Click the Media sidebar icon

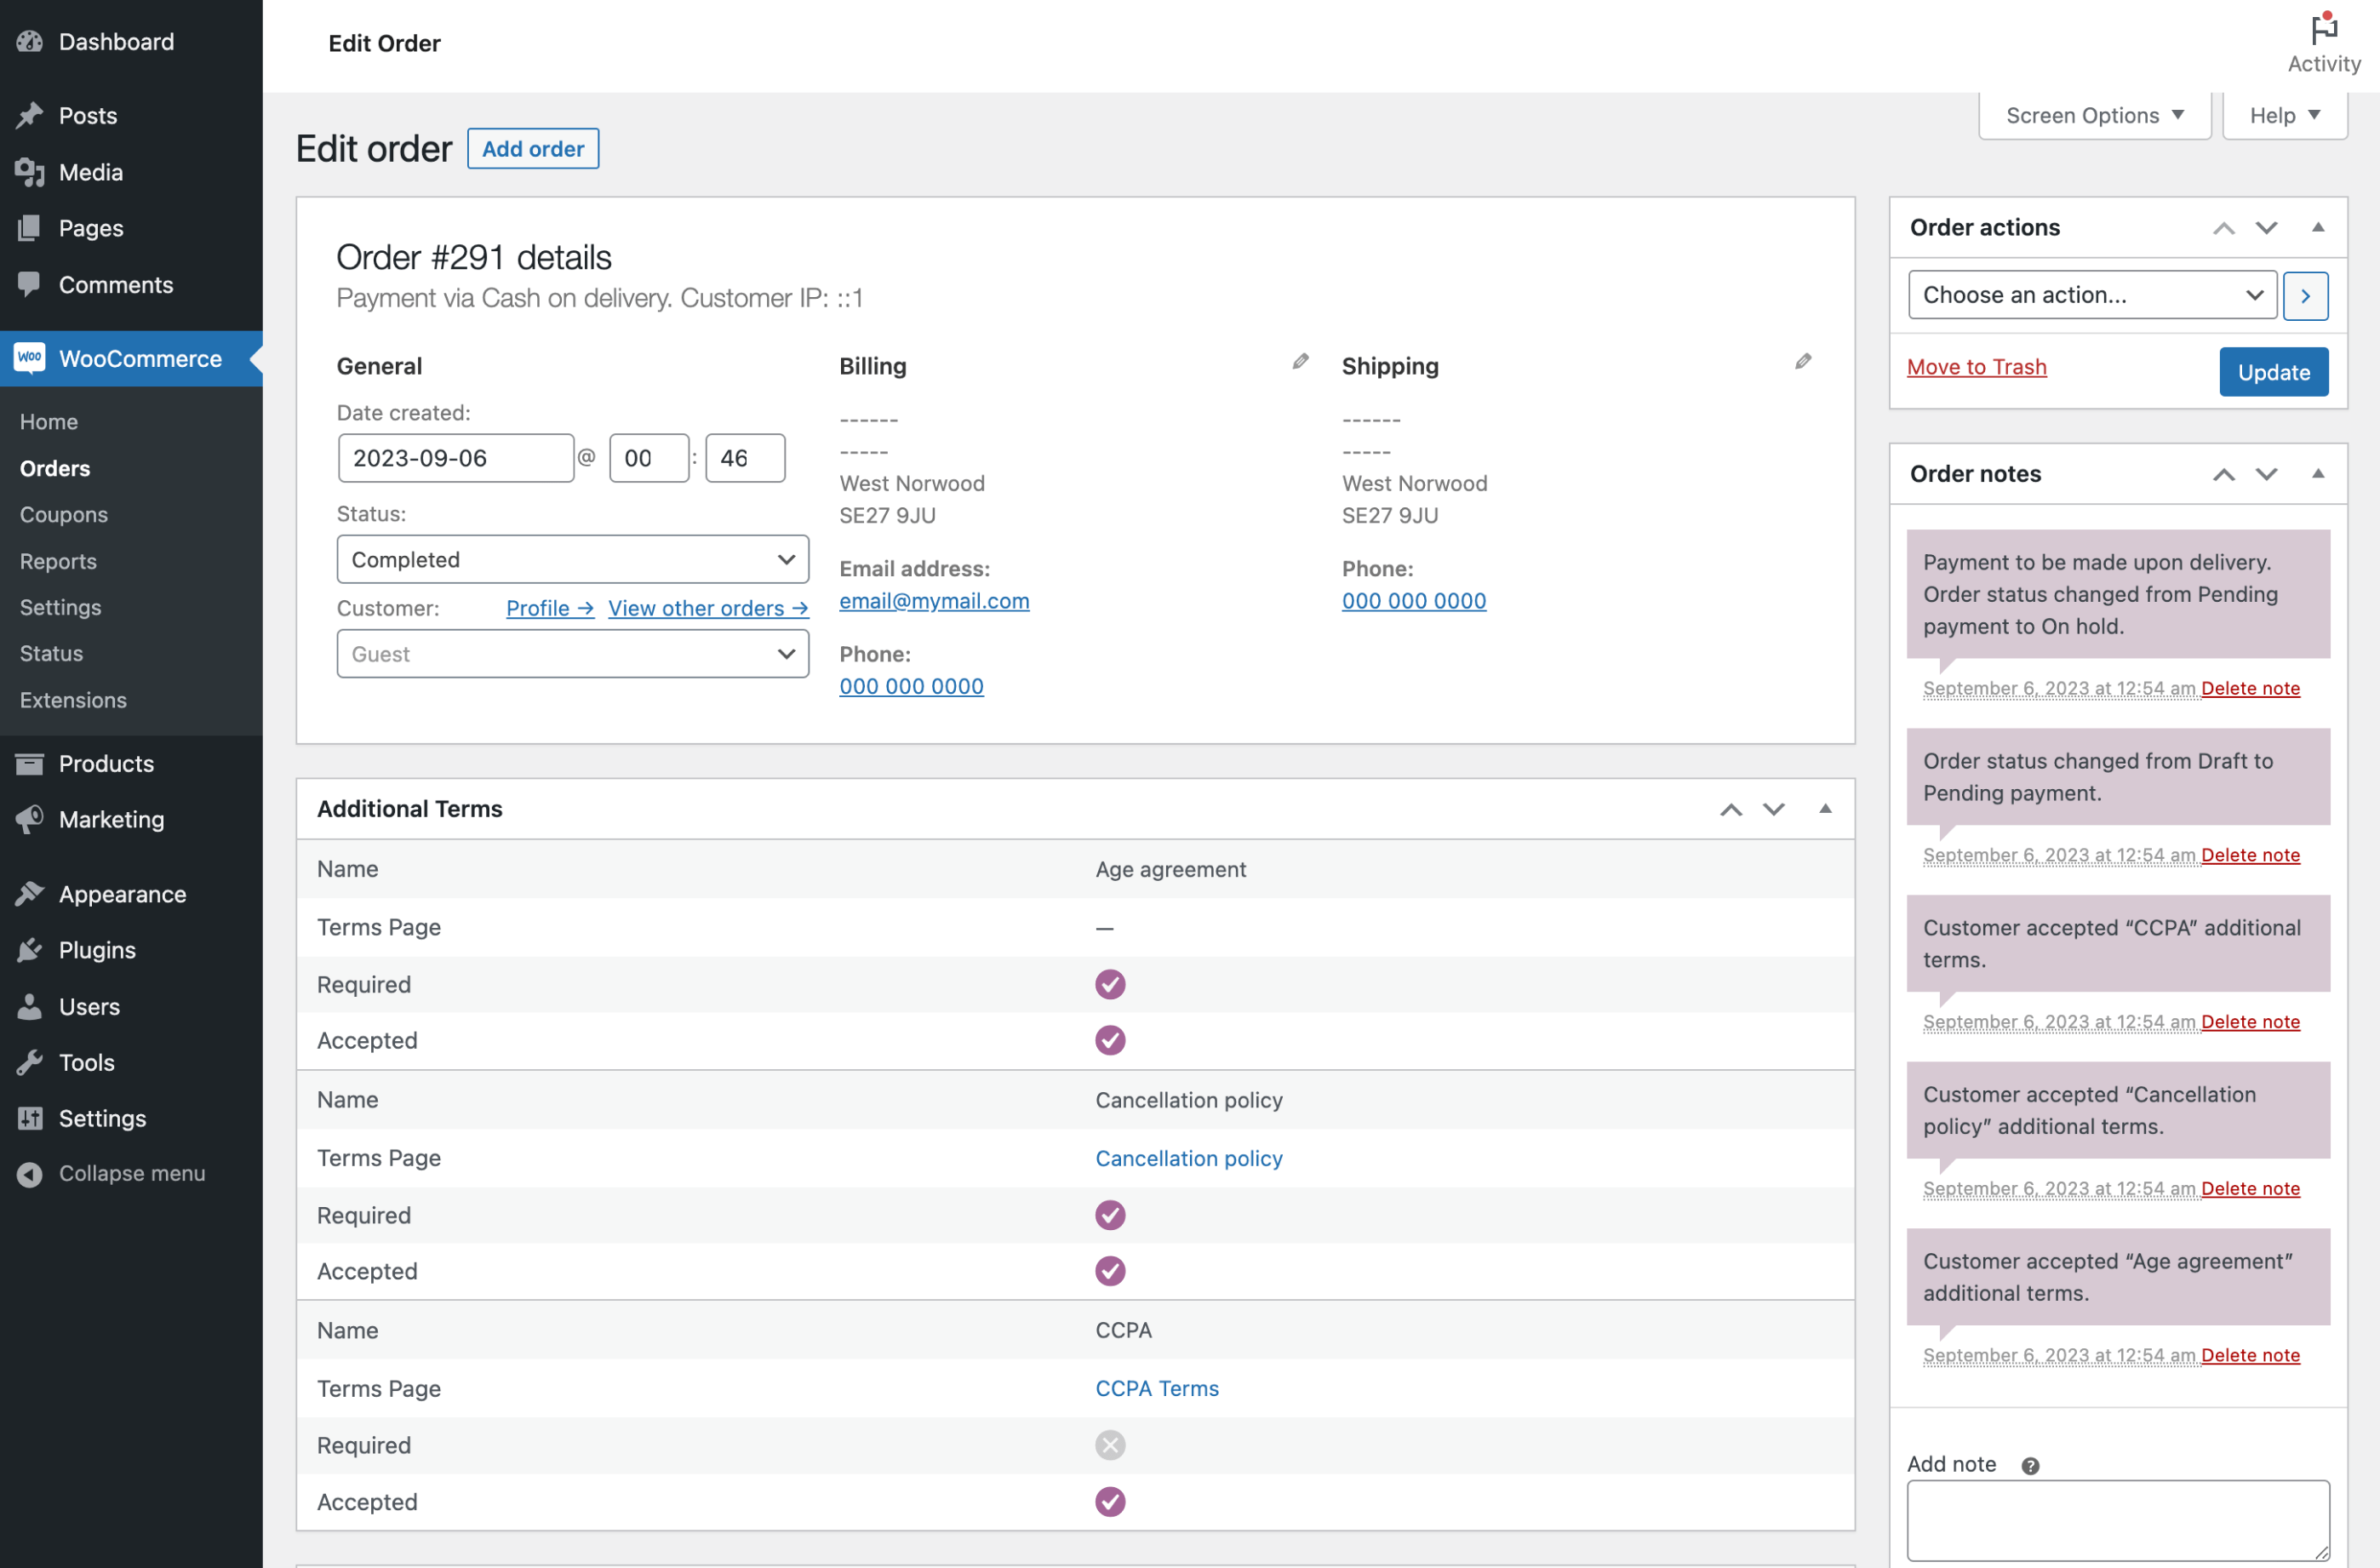(x=30, y=172)
